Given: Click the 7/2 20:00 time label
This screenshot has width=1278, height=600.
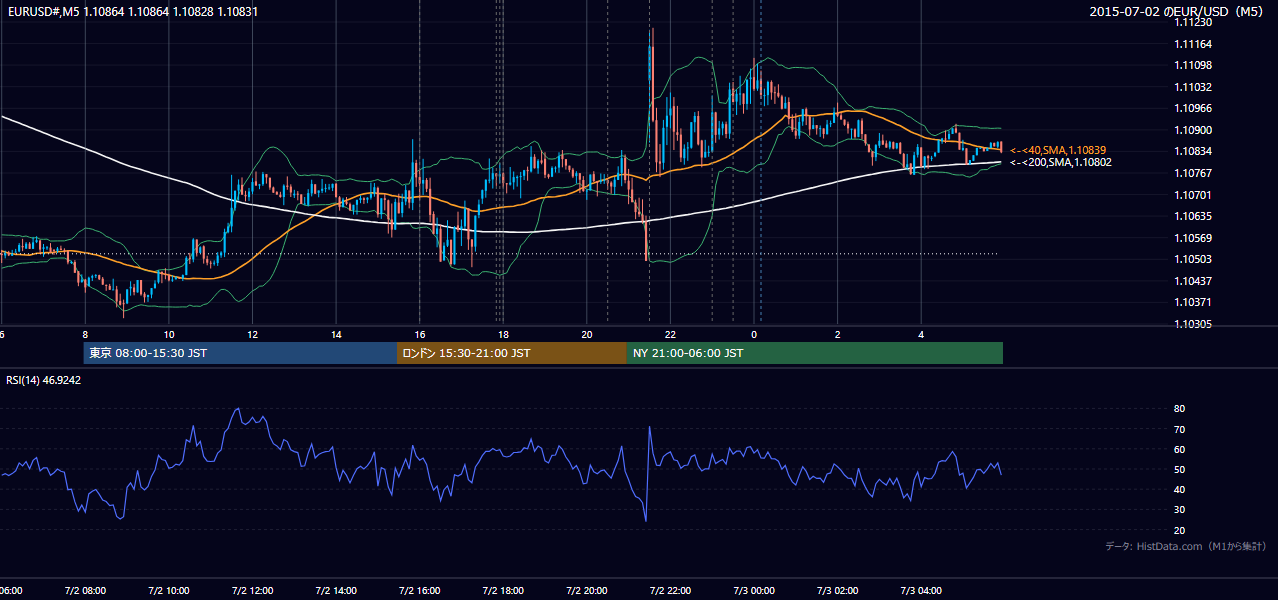Looking at the screenshot, I should click(587, 591).
